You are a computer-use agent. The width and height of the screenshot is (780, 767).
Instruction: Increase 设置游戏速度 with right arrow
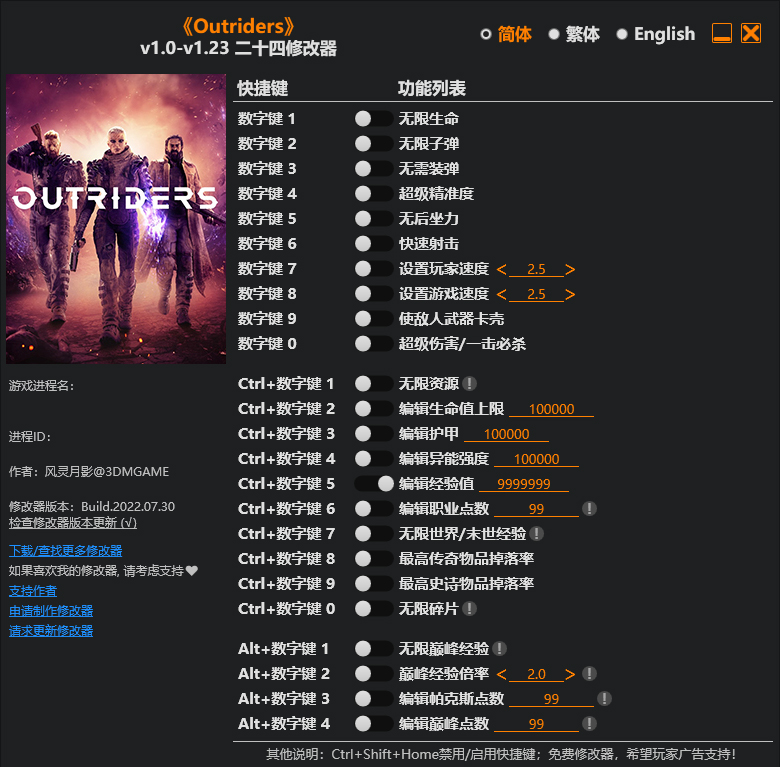point(570,294)
